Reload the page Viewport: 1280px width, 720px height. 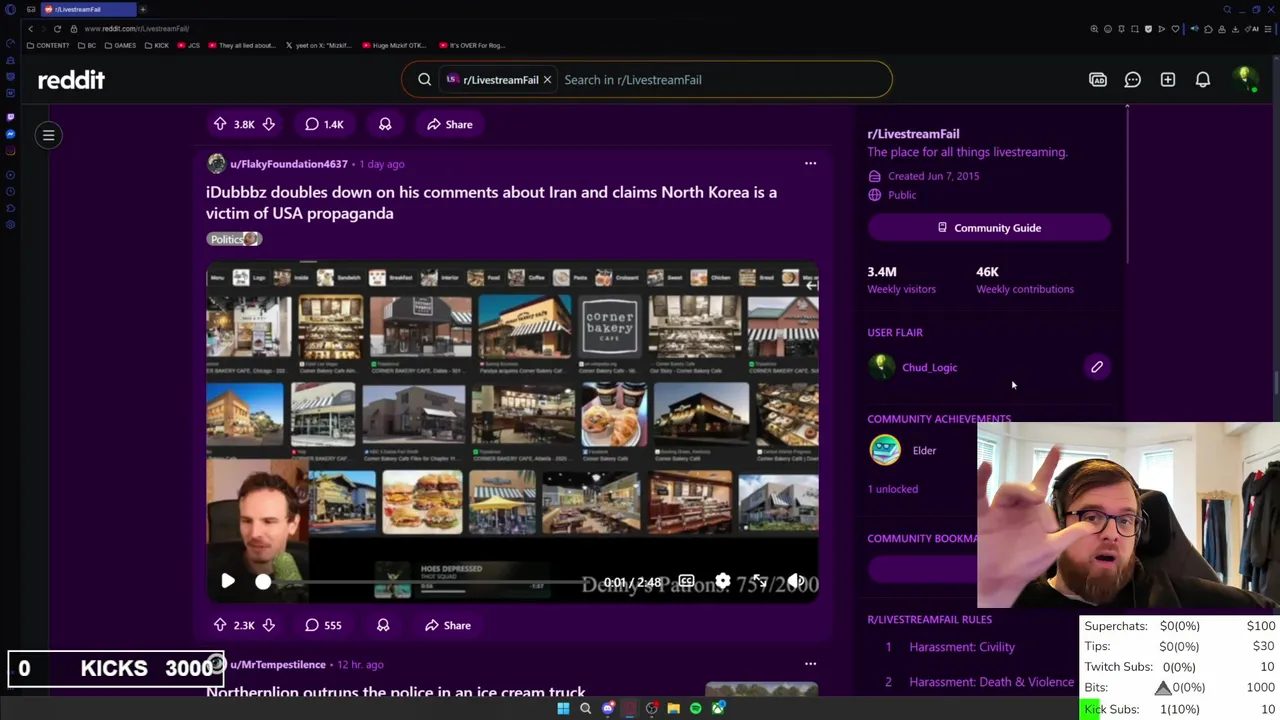click(57, 29)
